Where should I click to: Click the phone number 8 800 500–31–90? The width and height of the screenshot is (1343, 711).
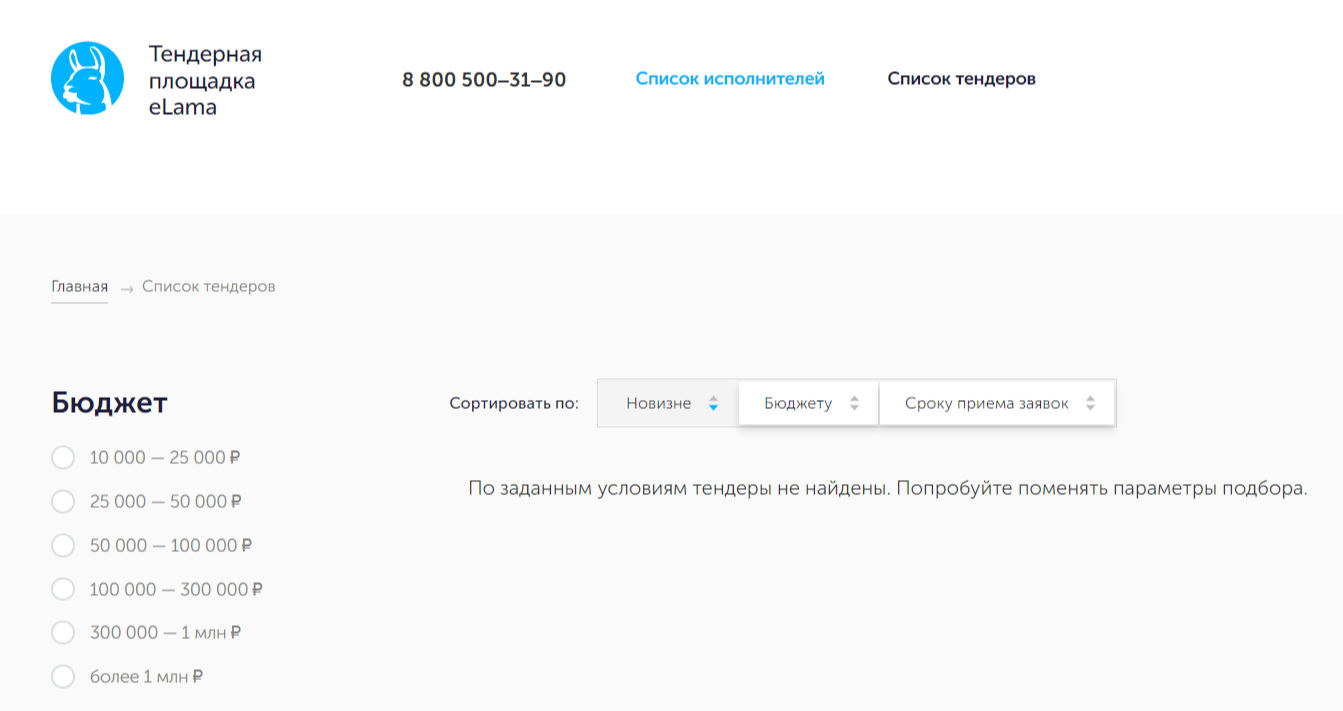click(484, 79)
